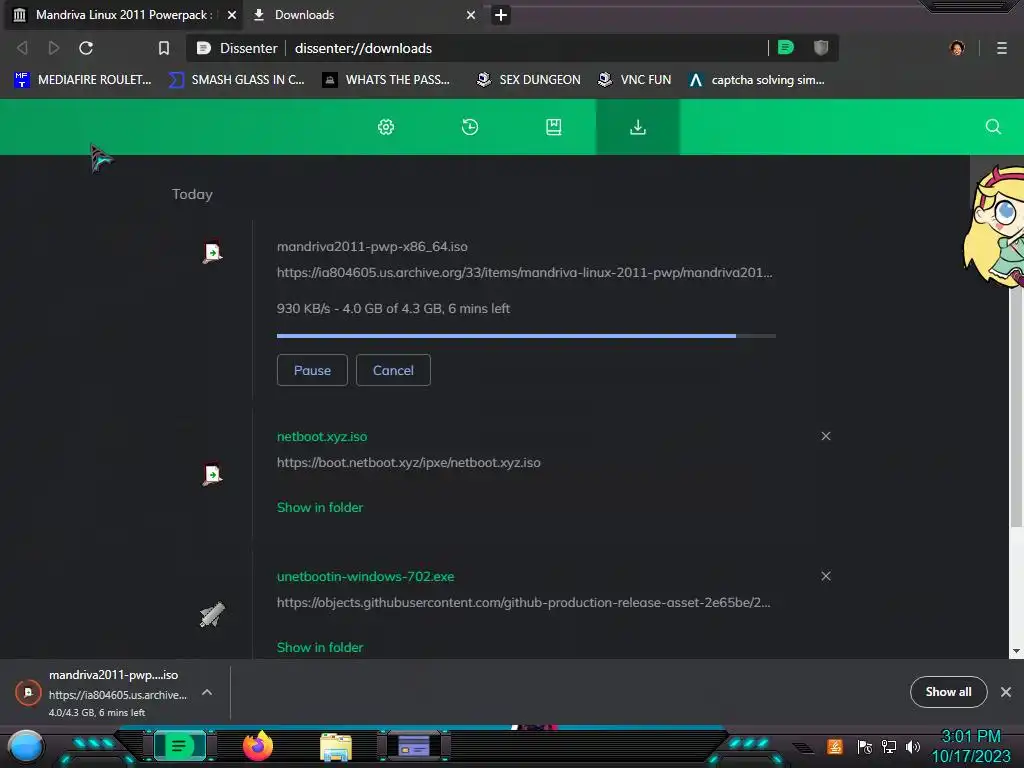Select the Downloads tab icon
Screen dimensions: 1024x768
coord(637,127)
